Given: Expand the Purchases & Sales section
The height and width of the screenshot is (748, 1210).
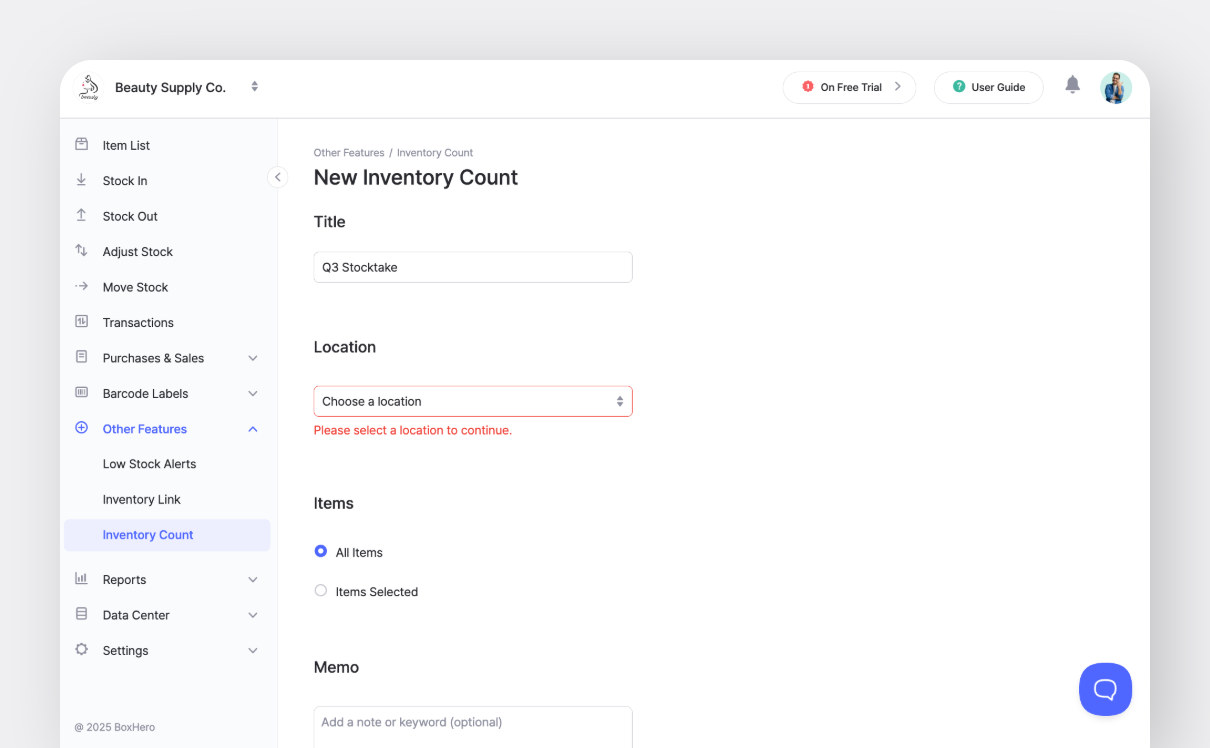Looking at the screenshot, I should coord(253,358).
